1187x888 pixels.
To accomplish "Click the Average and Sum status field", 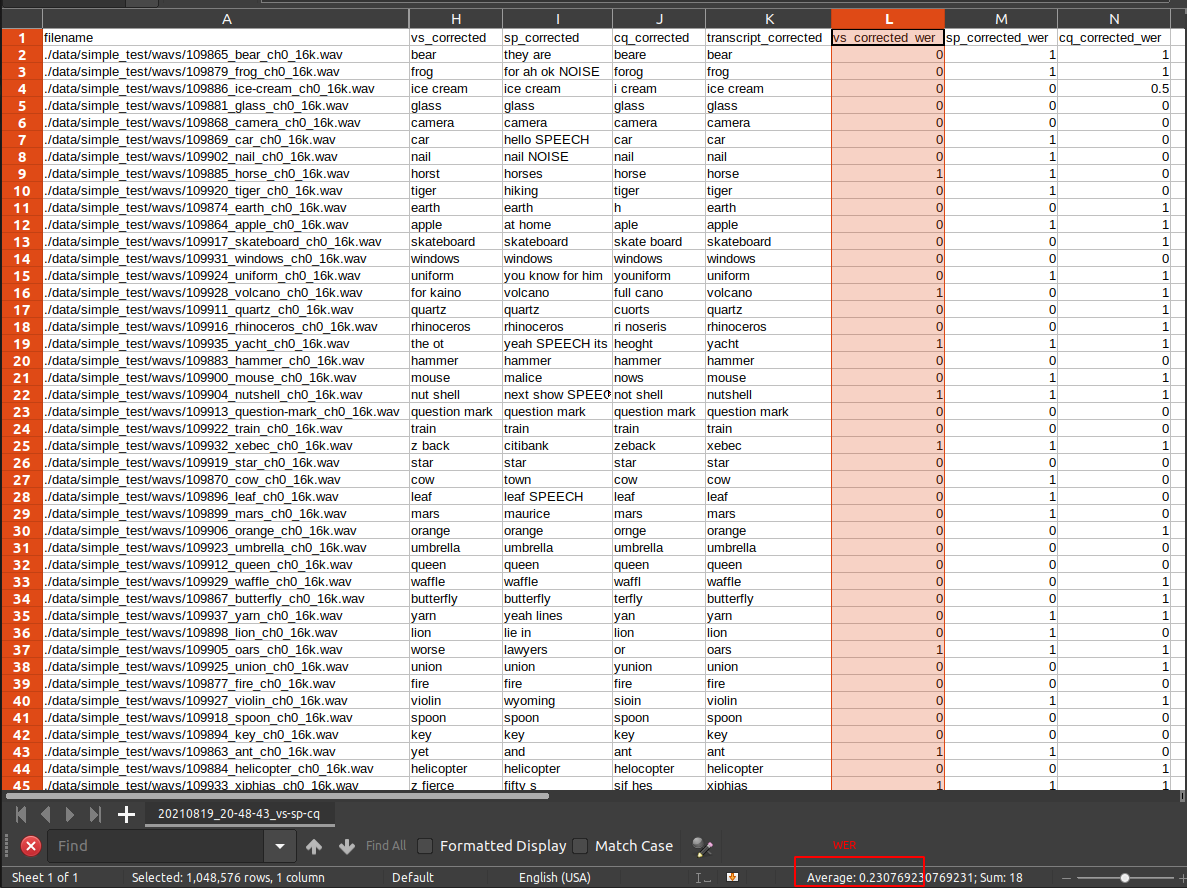I will click(914, 877).
